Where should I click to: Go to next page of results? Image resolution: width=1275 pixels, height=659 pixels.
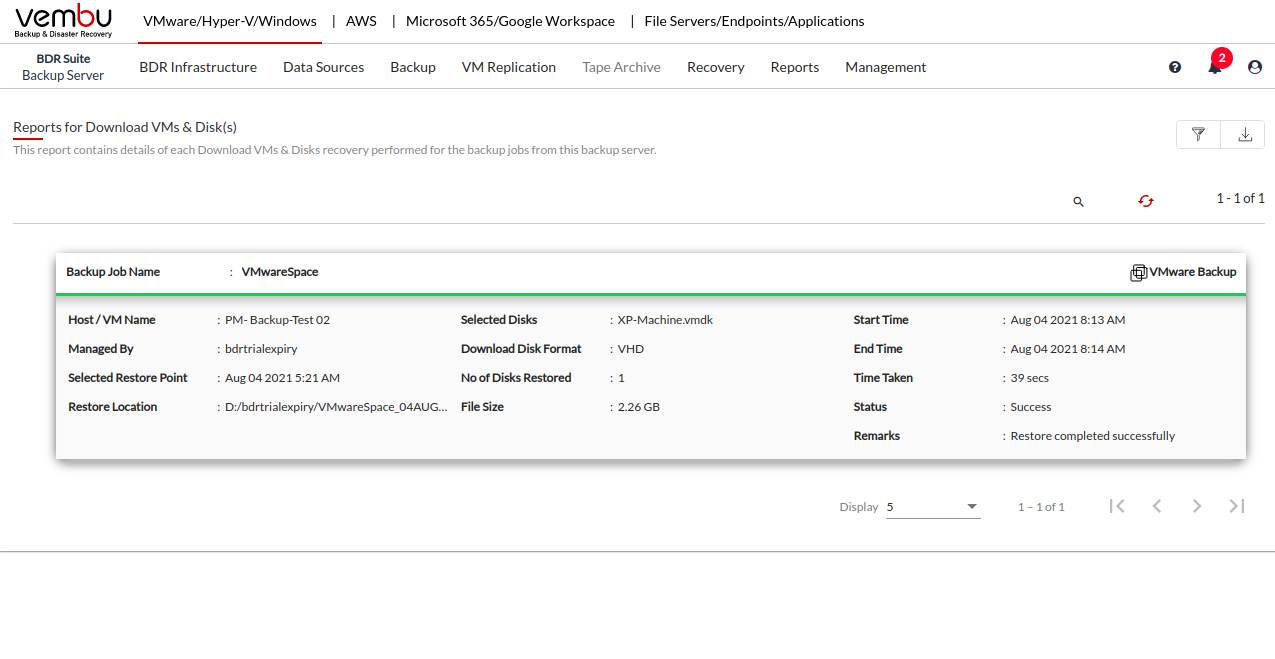(1197, 506)
